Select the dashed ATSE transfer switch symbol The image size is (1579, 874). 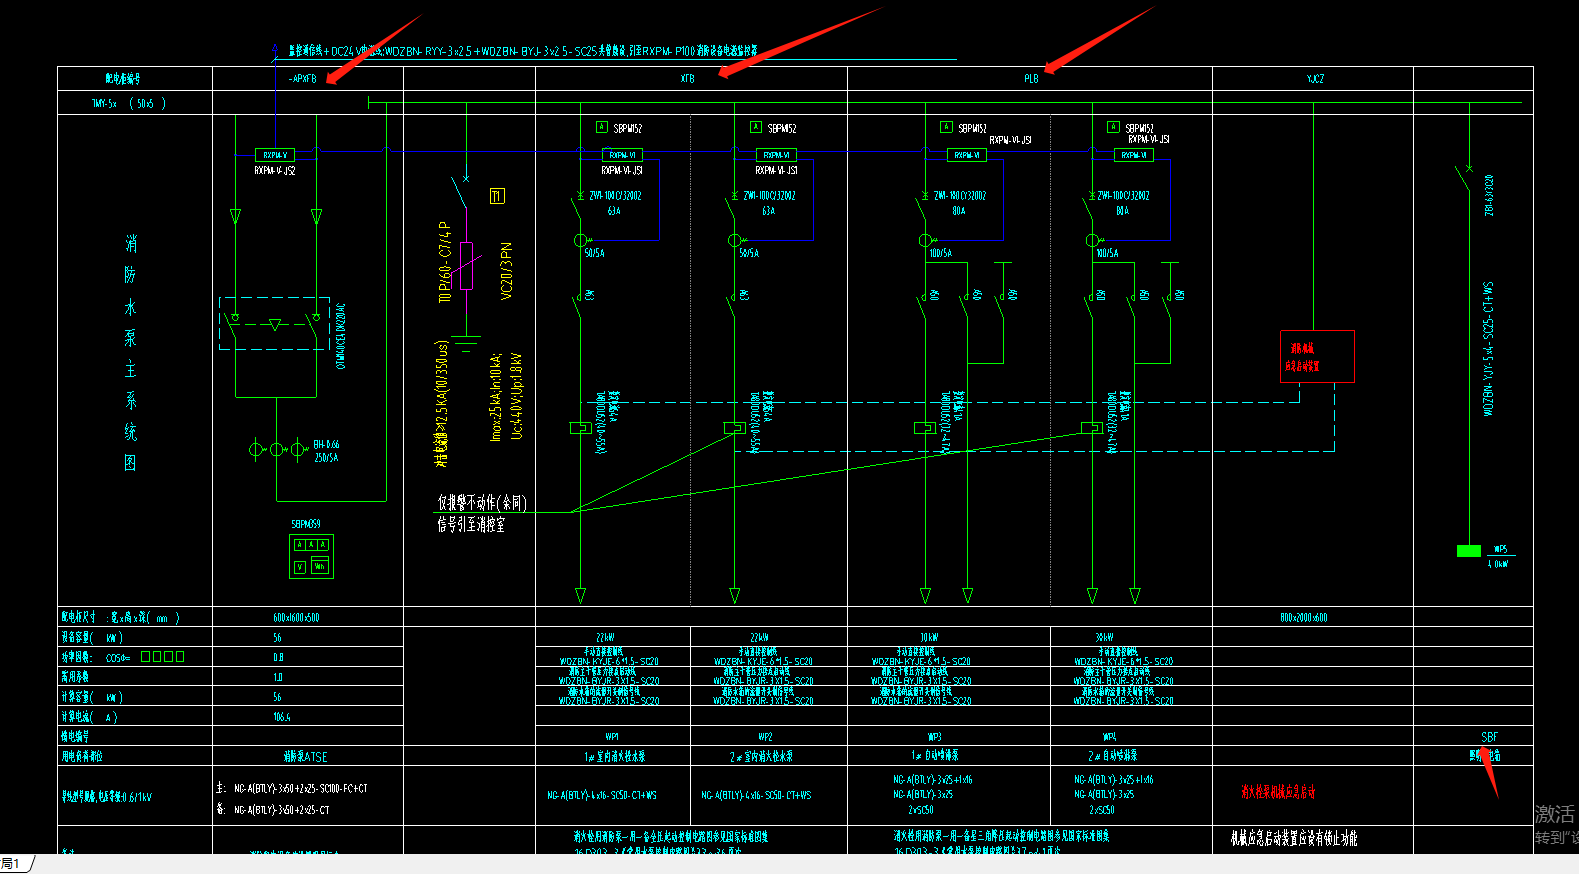(x=275, y=323)
